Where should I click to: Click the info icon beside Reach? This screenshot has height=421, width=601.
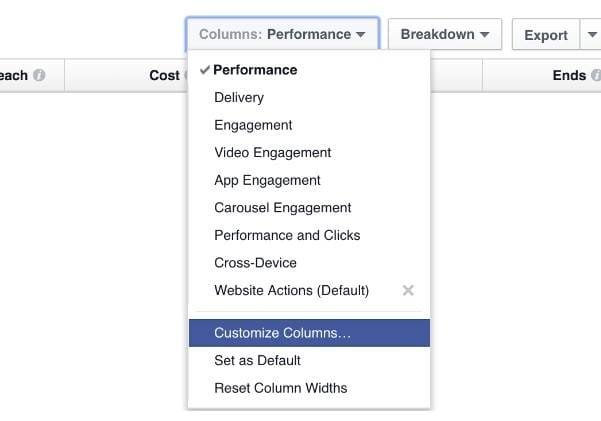pyautogui.click(x=39, y=75)
